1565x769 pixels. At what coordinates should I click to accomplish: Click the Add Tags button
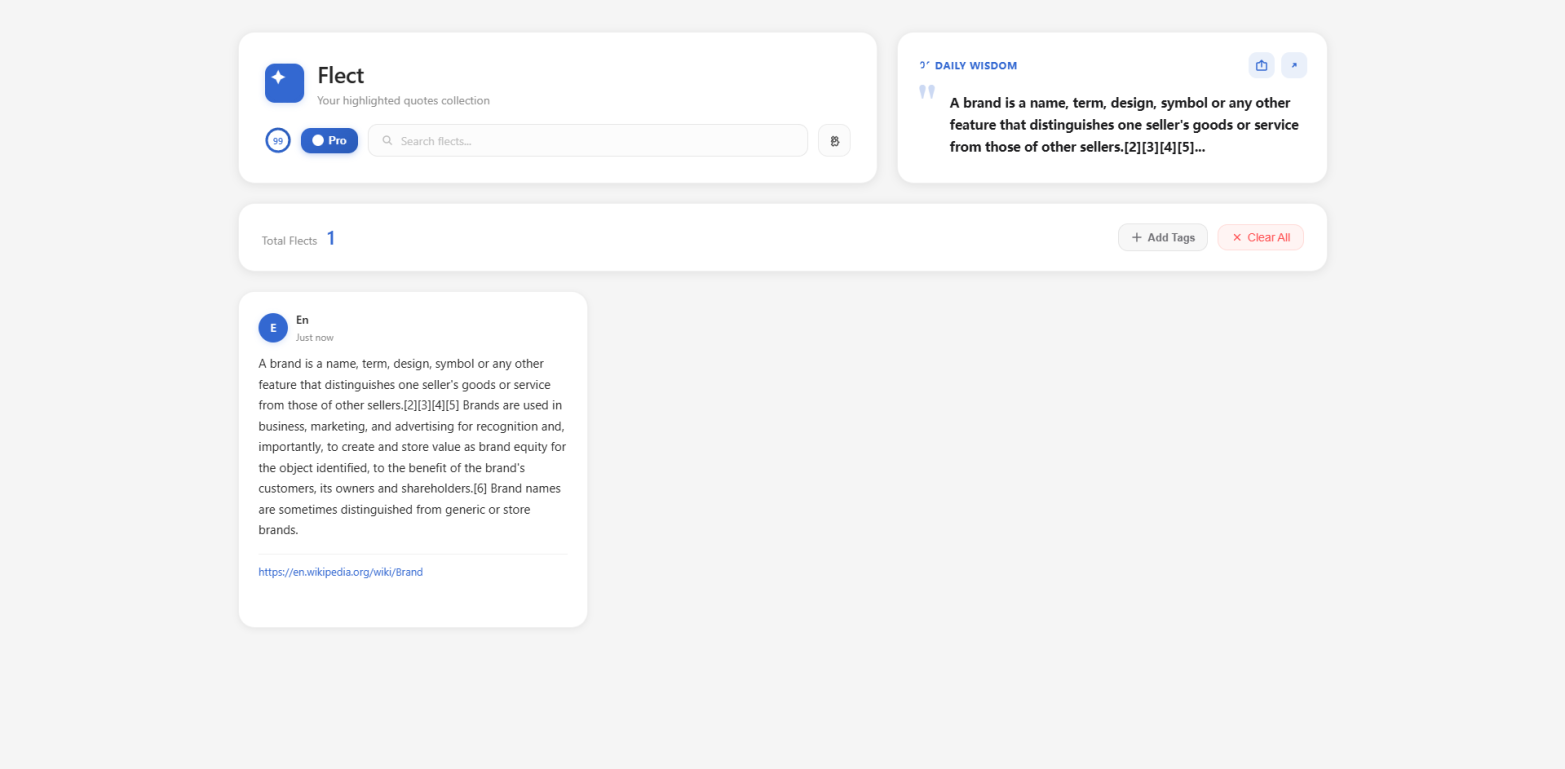coord(1162,238)
